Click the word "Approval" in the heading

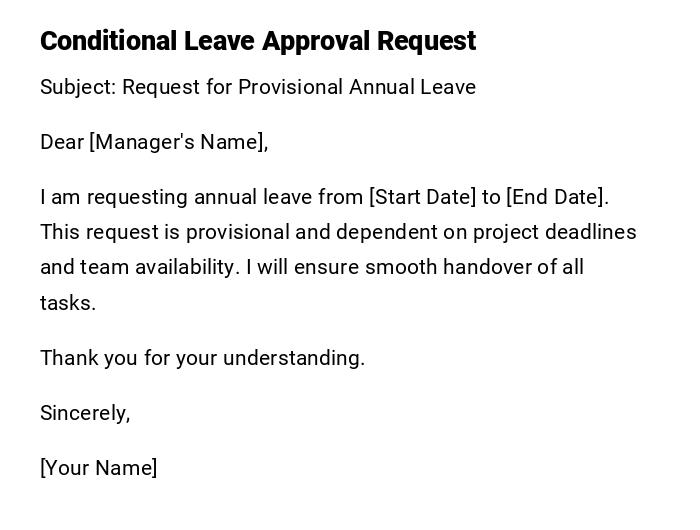(314, 41)
